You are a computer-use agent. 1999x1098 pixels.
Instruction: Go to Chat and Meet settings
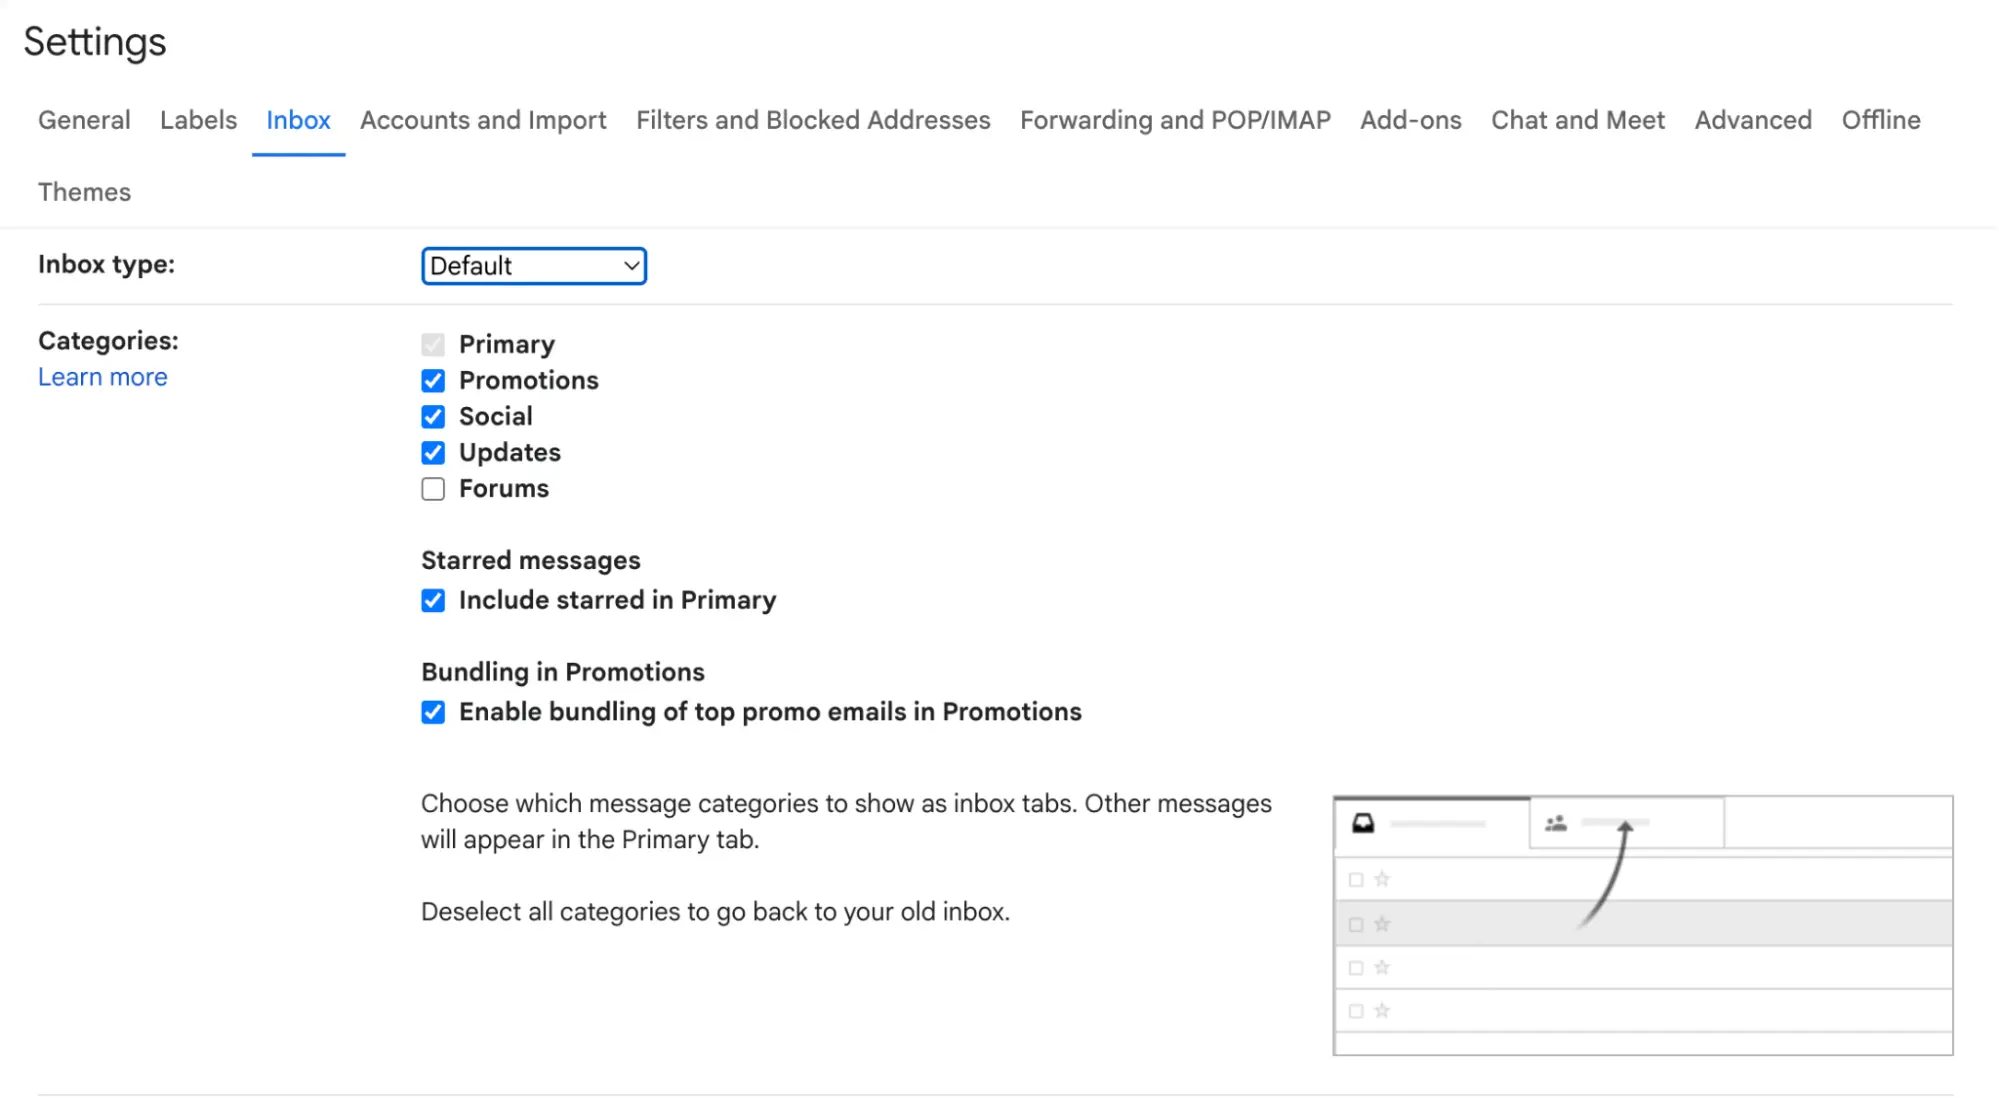(1577, 119)
